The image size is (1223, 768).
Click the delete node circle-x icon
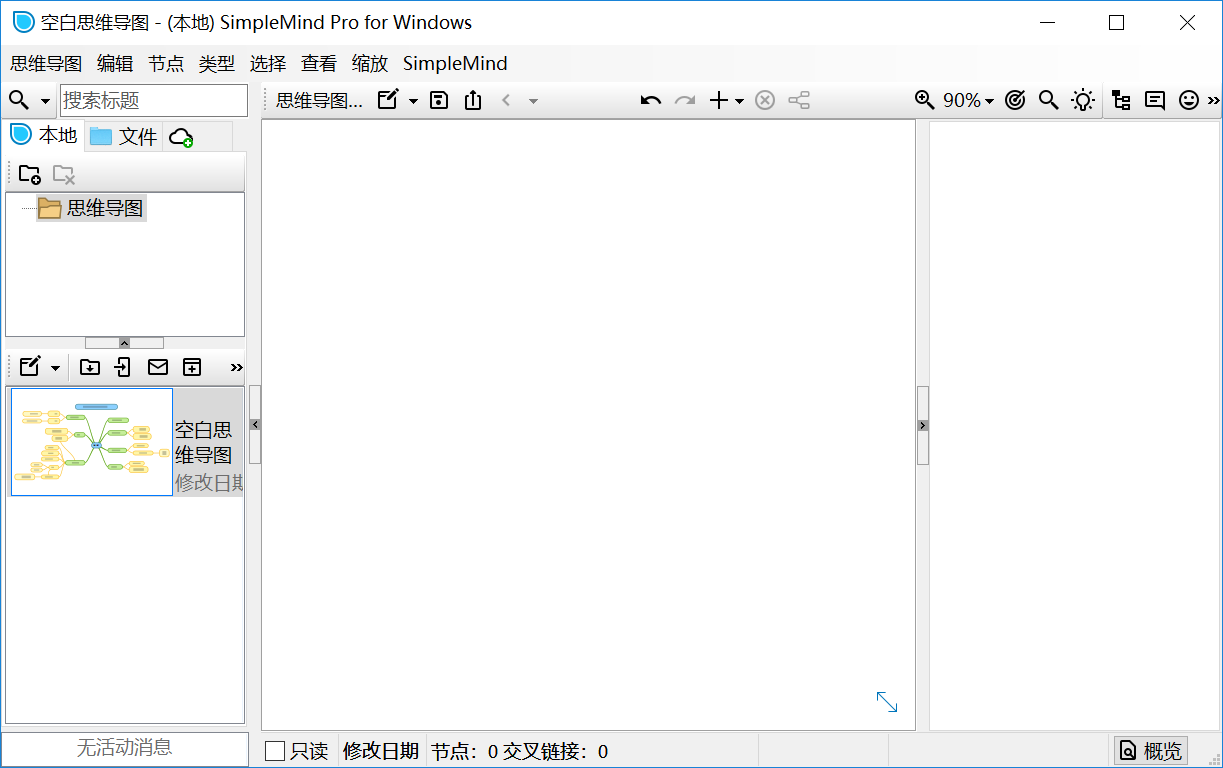click(765, 100)
